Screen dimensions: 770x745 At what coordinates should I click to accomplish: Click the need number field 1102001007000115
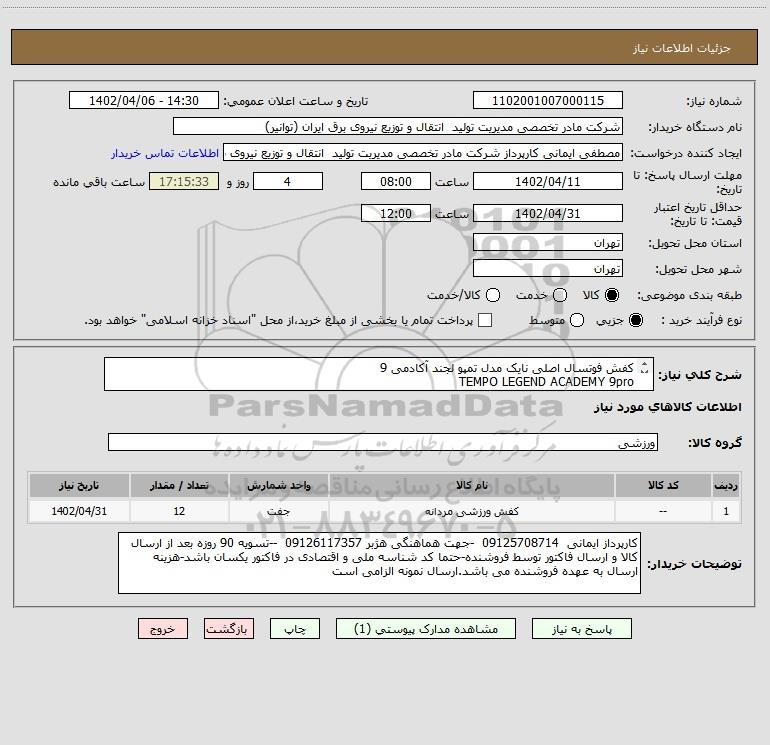tap(548, 100)
